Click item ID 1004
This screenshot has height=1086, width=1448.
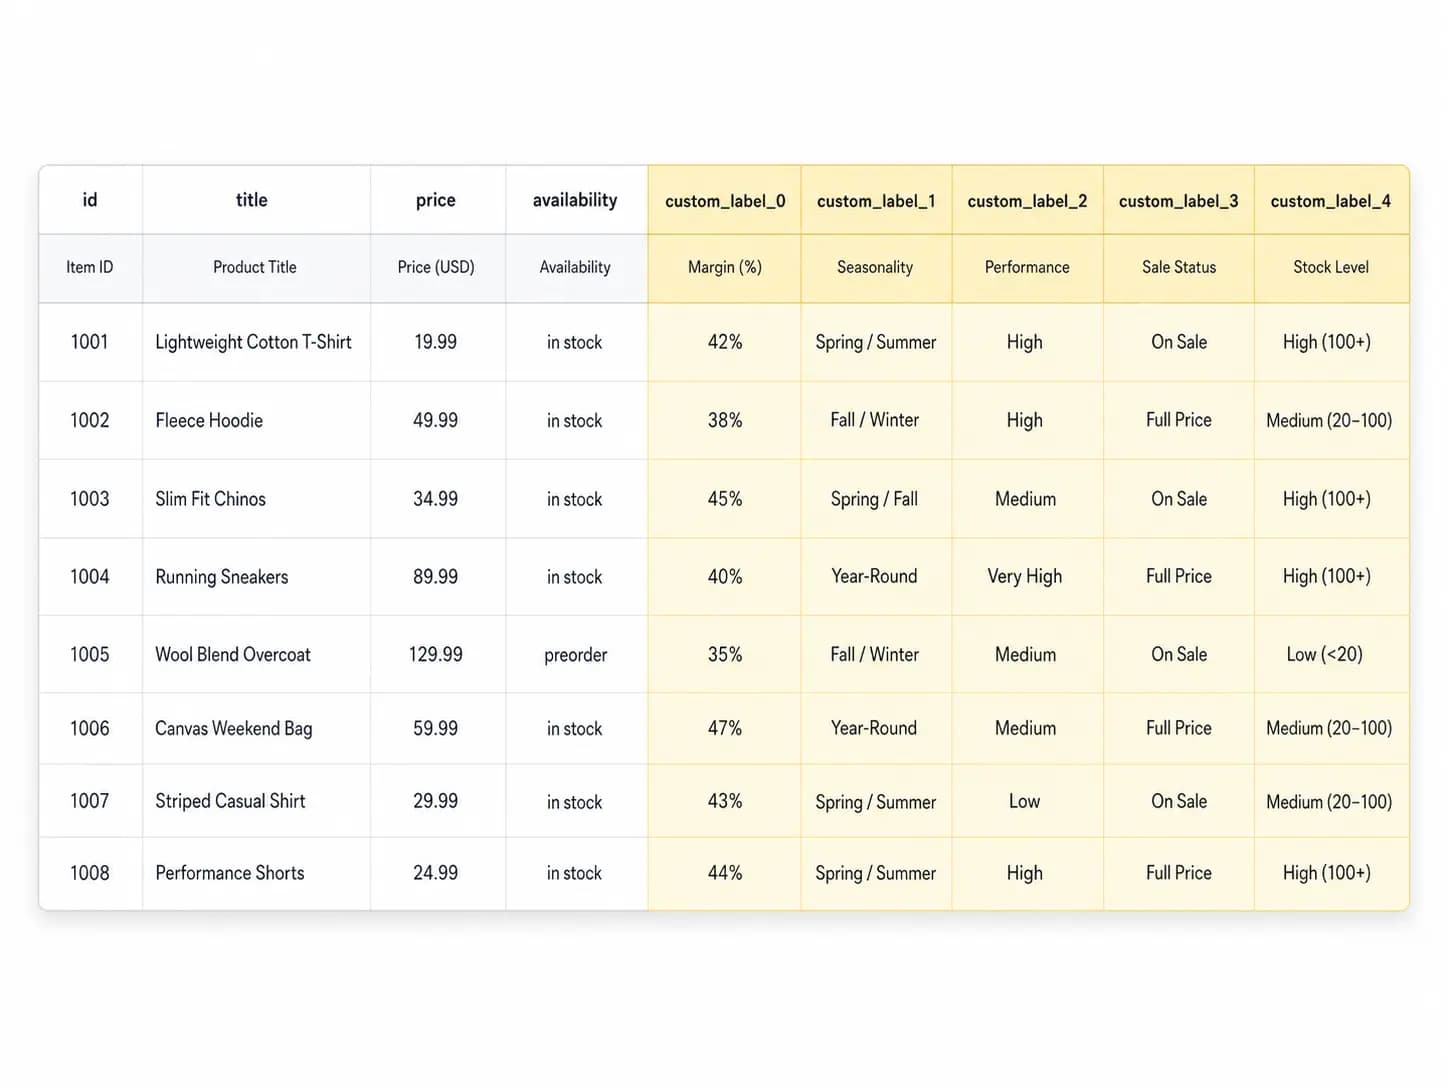(89, 576)
